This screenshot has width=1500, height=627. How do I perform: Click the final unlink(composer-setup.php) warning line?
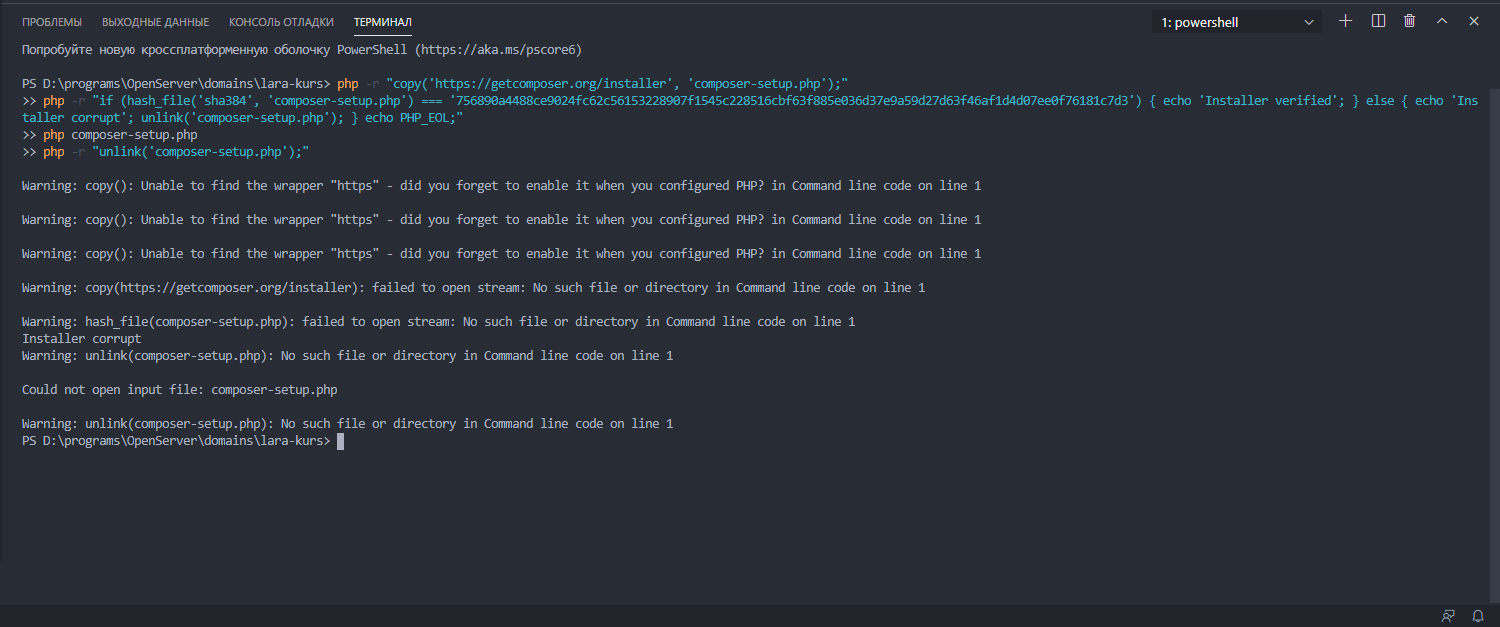coord(348,424)
